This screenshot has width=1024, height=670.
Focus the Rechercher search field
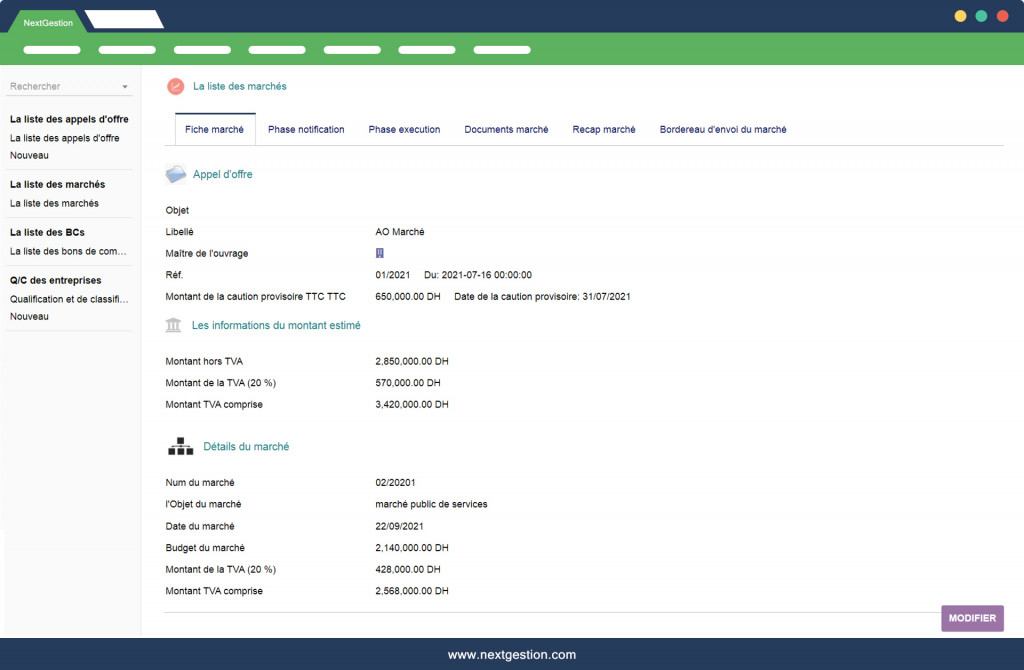[x=60, y=87]
